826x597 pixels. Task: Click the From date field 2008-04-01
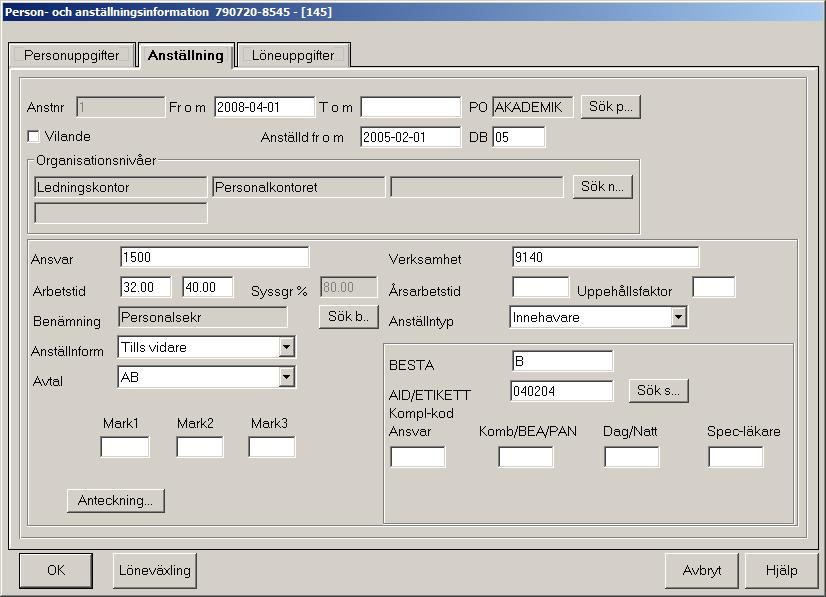click(x=264, y=107)
